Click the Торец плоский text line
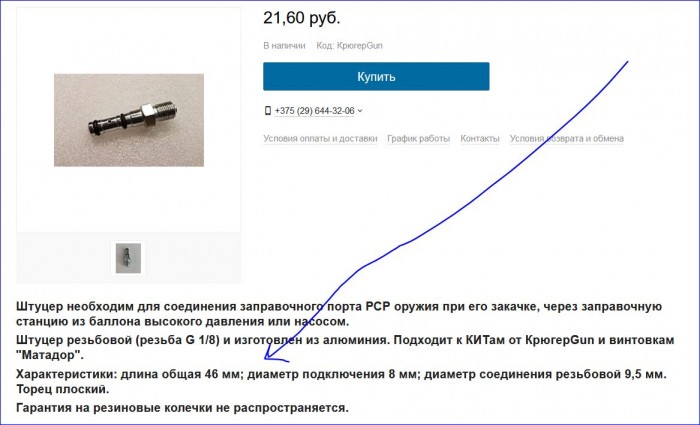 tap(62, 389)
